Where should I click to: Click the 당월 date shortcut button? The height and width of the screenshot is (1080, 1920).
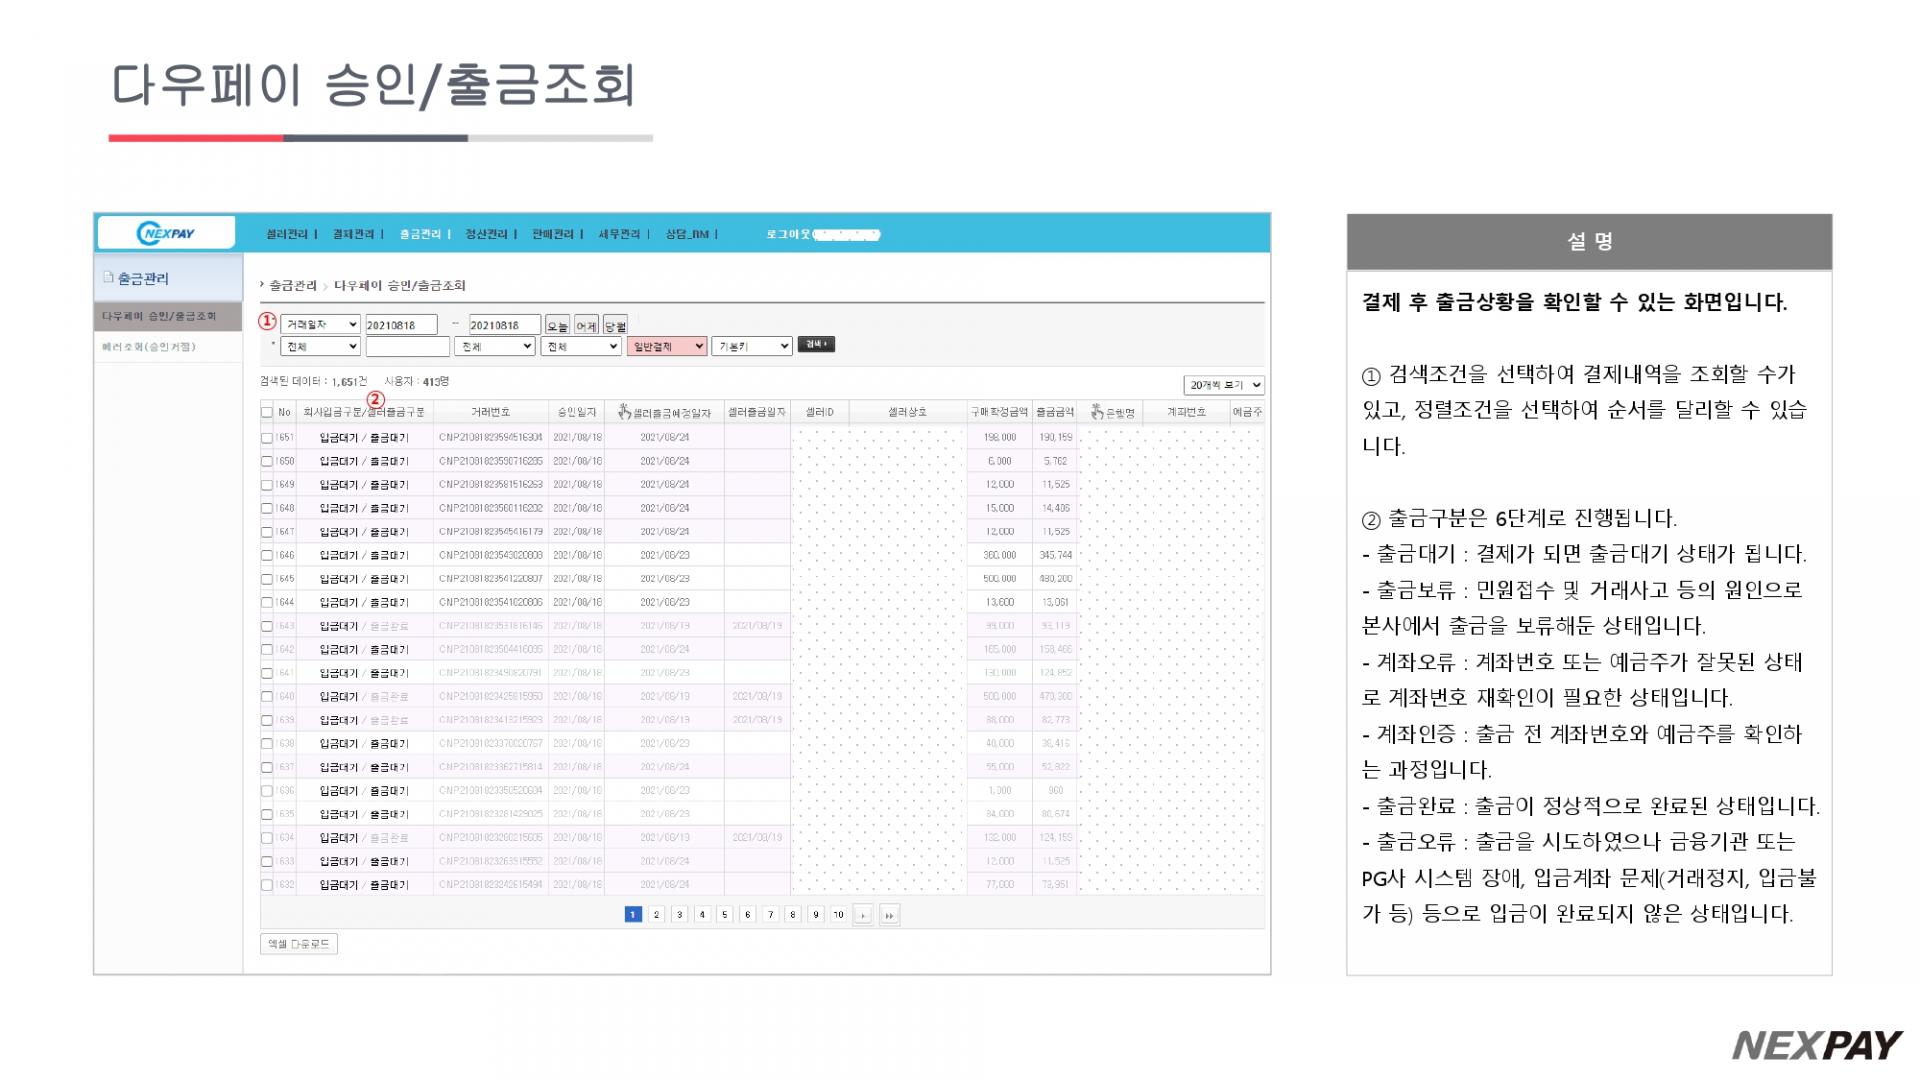tap(615, 326)
